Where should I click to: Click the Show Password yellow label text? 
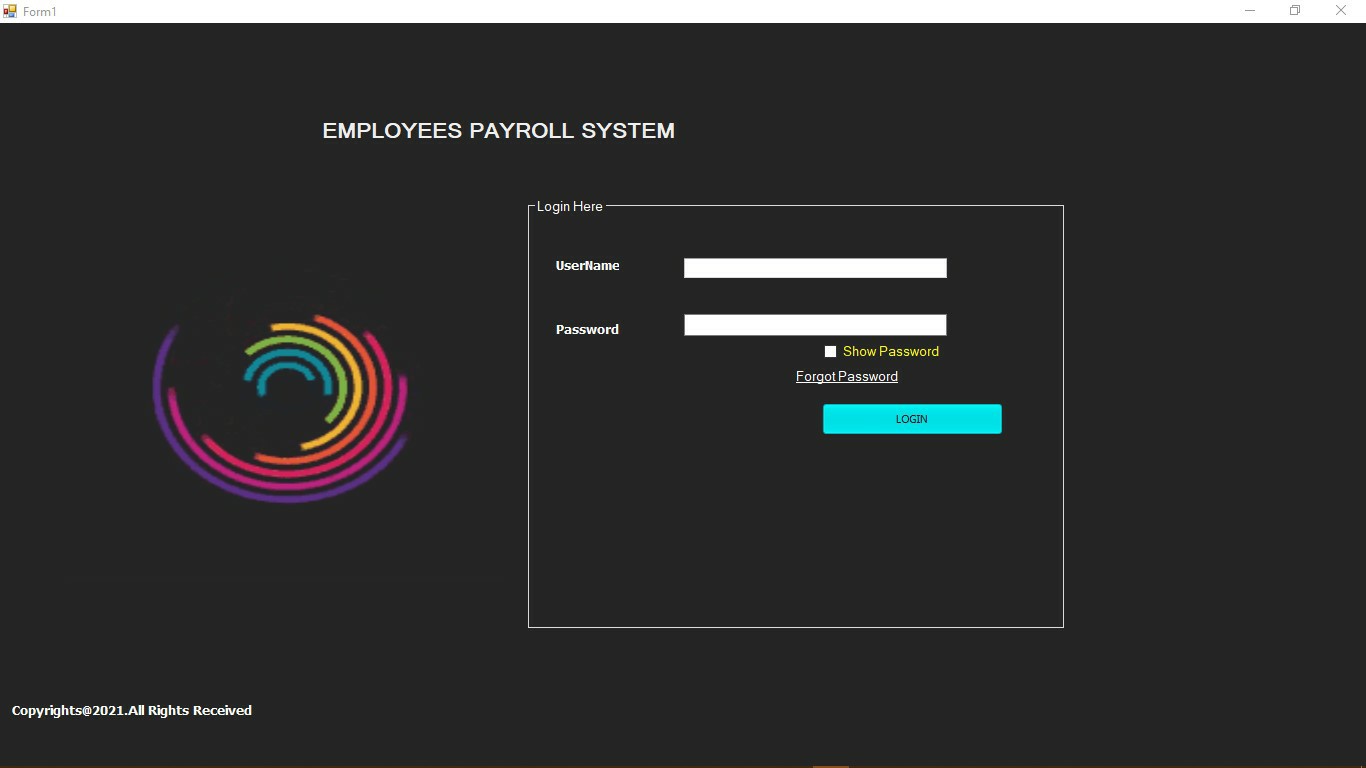coord(890,351)
